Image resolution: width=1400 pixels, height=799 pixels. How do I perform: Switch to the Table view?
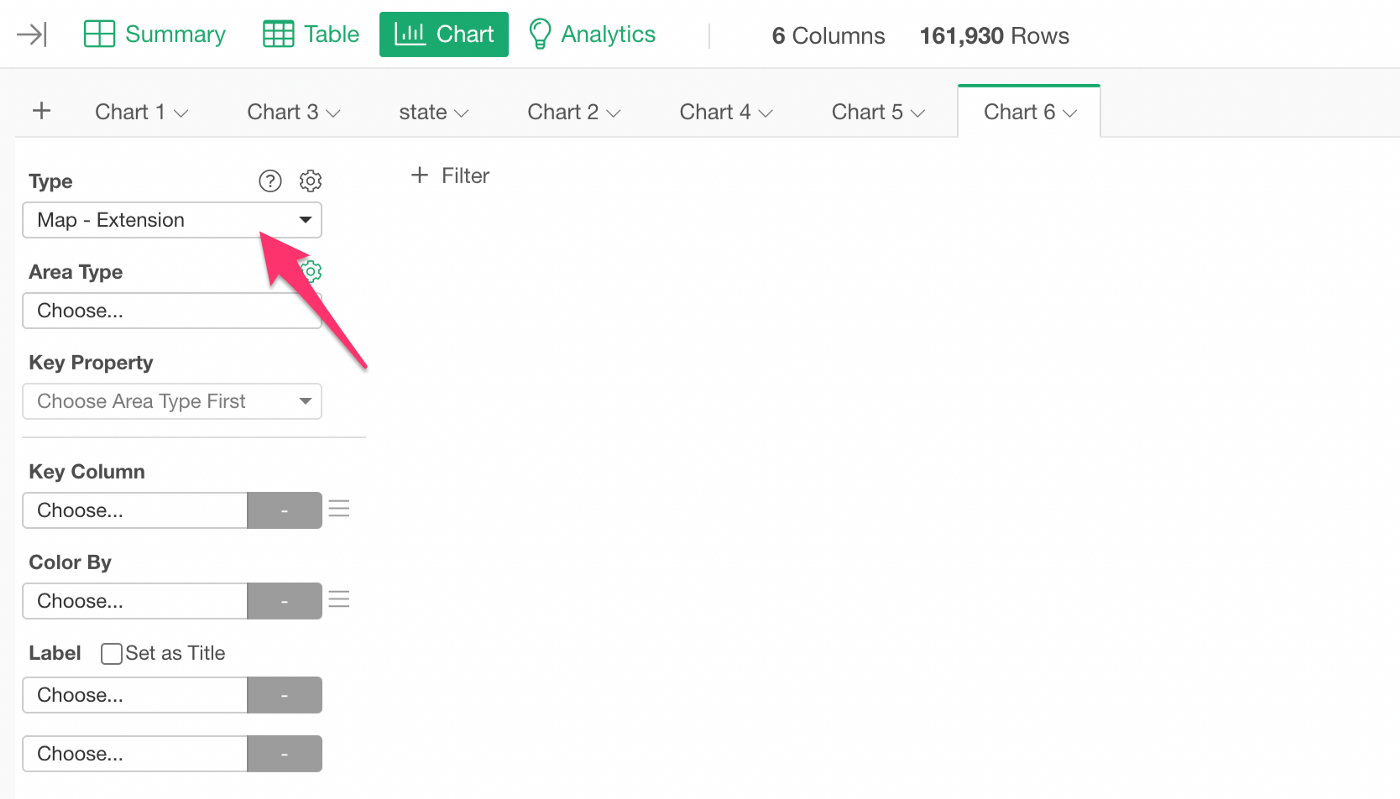point(311,34)
